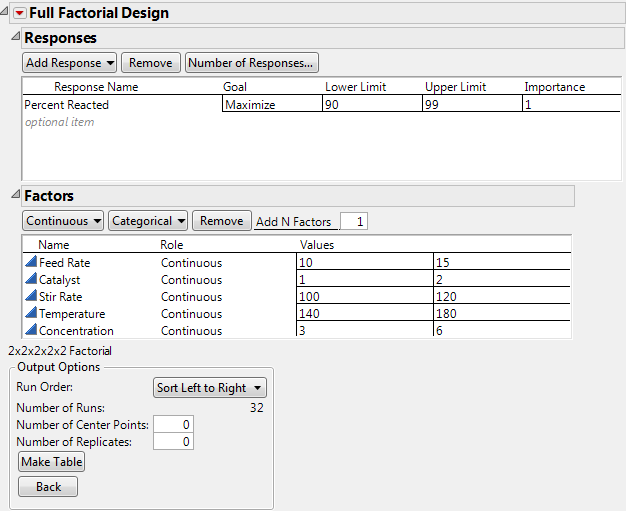Screen dimensions: 626x511
Task: Open the Categorical factor dropdown
Action: pos(148,221)
